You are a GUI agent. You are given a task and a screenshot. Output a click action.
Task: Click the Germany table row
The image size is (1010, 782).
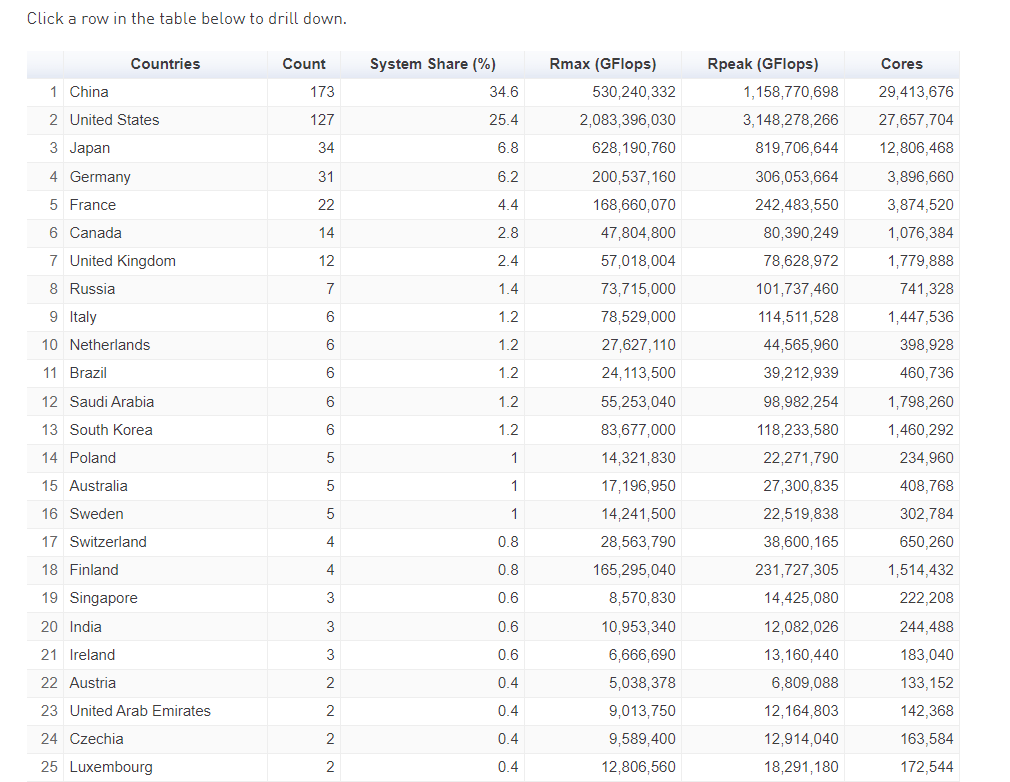(x=100, y=177)
